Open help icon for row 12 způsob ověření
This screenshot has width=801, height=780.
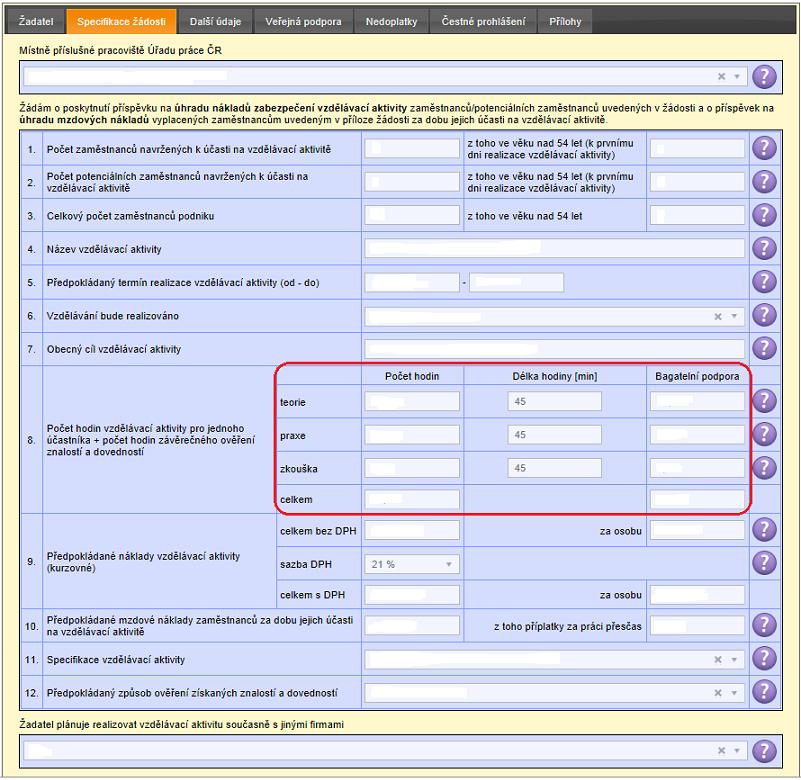(x=764, y=692)
